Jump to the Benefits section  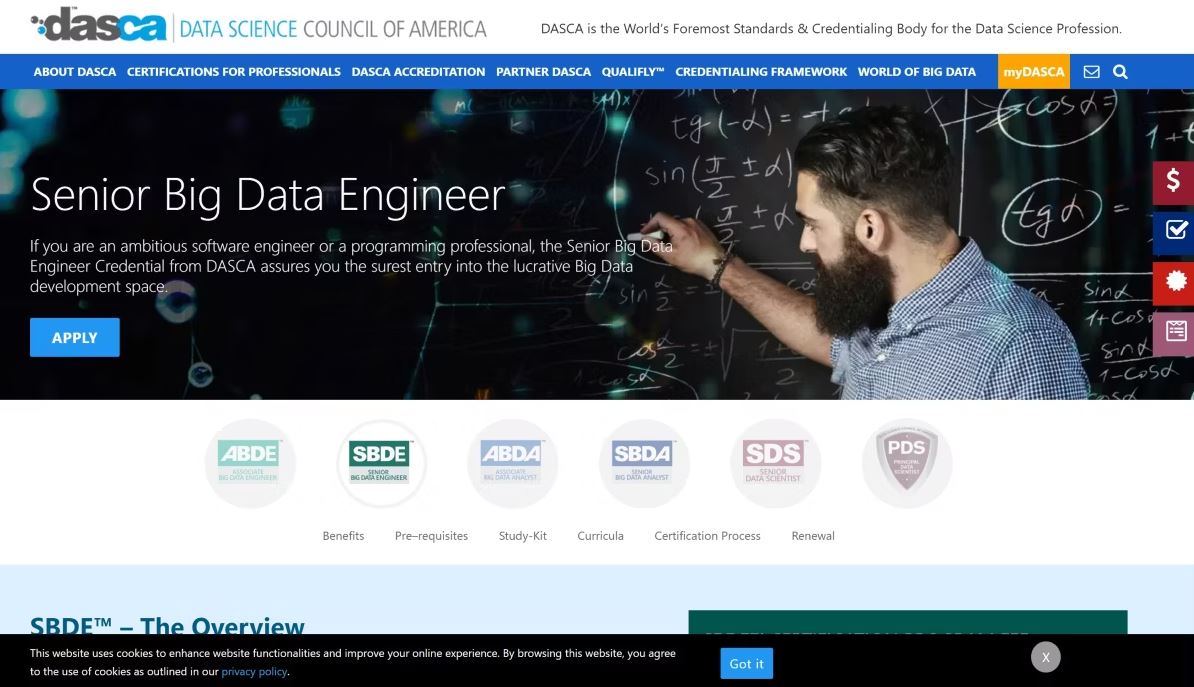click(343, 536)
